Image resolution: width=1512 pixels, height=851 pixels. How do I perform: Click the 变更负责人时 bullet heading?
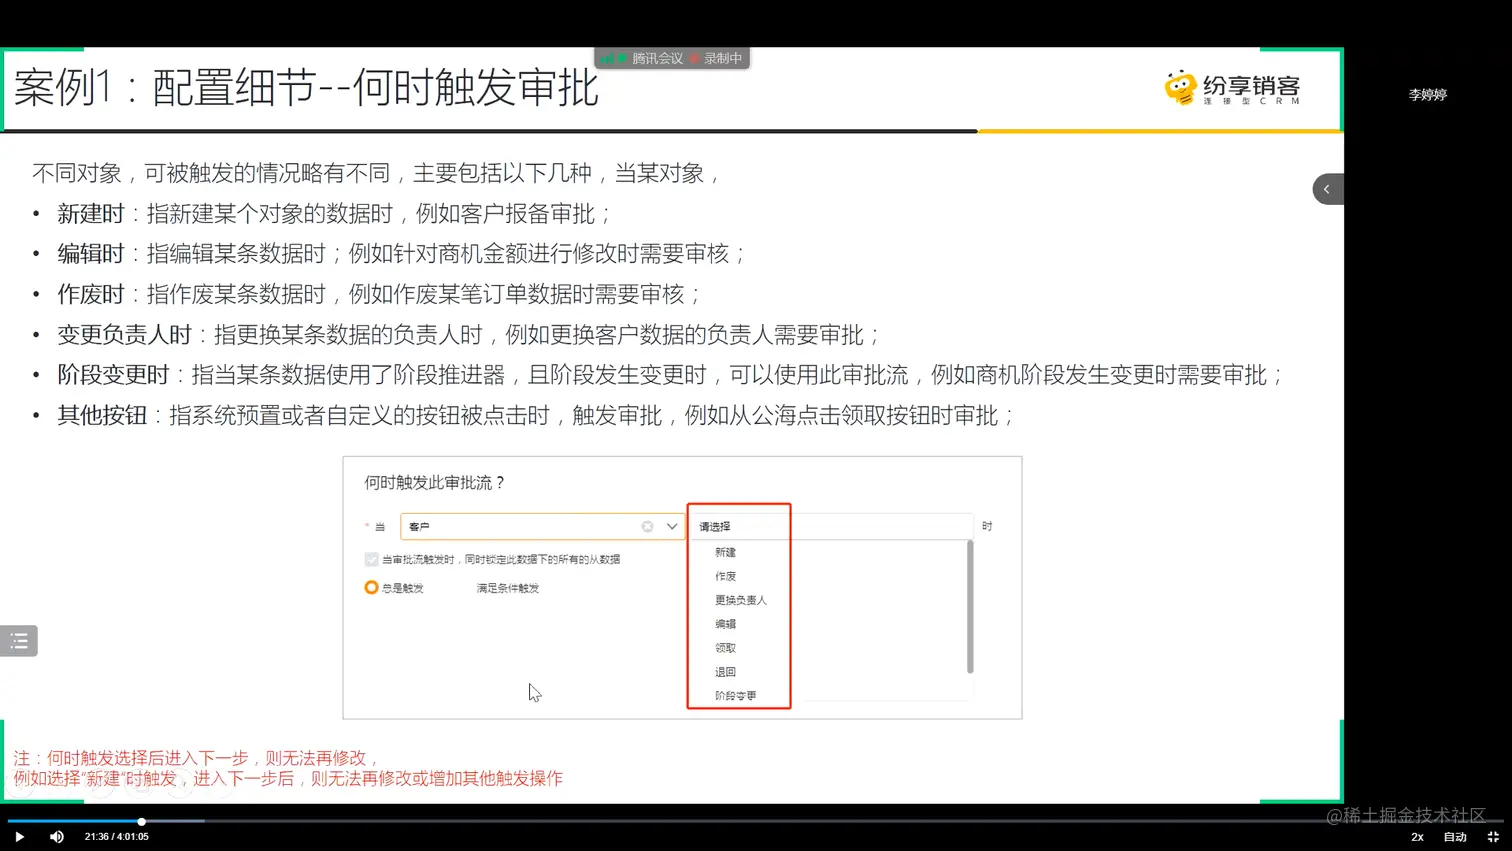[124, 335]
